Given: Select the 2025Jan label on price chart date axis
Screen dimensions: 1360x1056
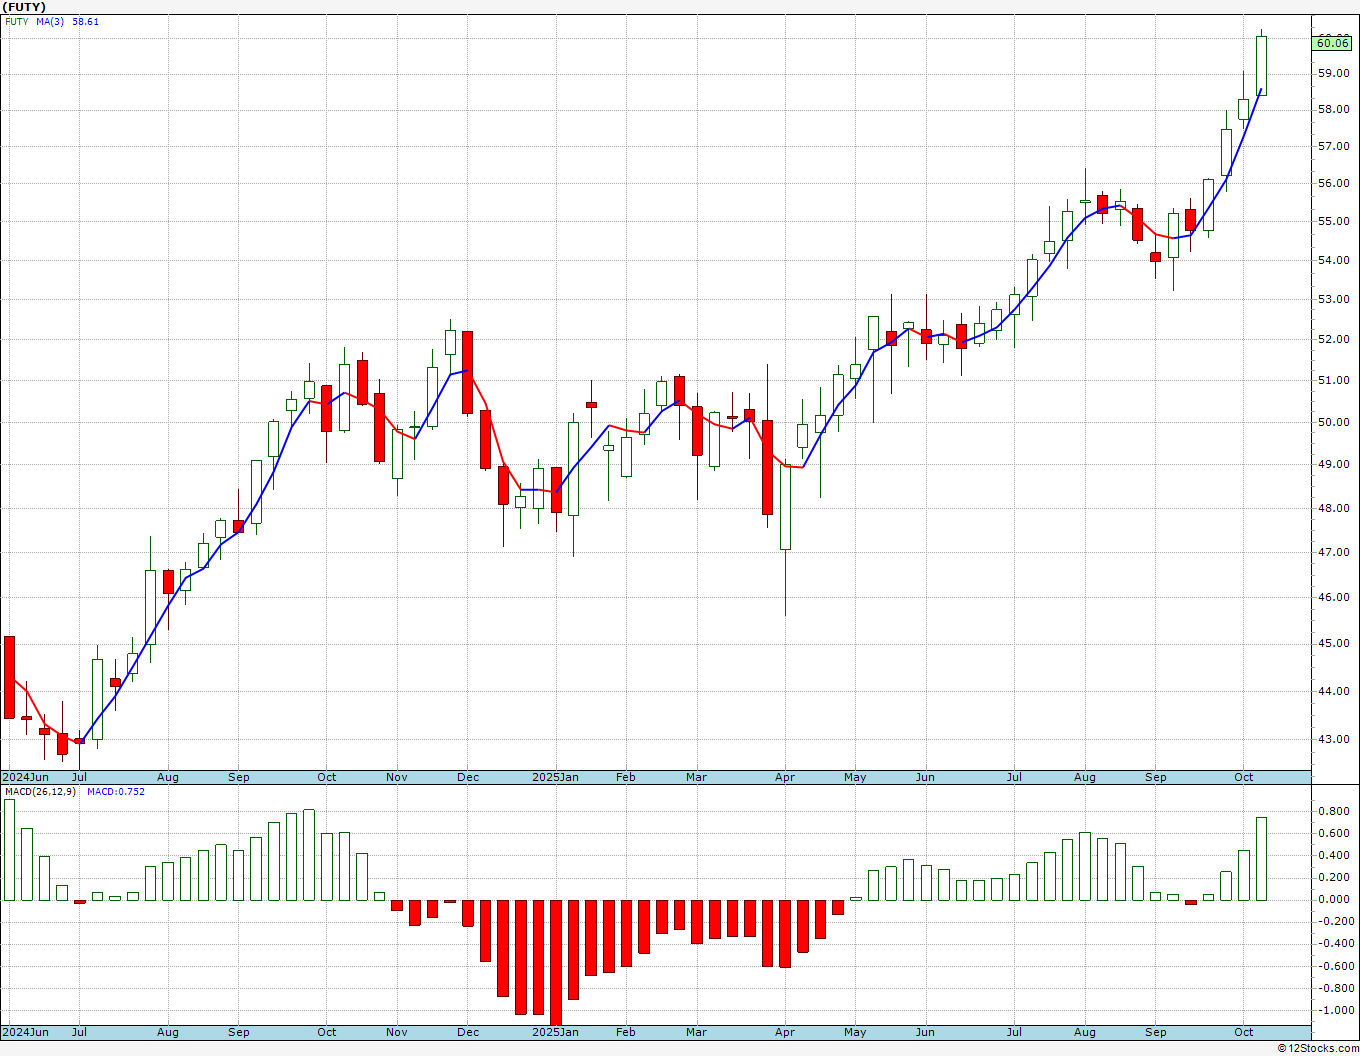Looking at the screenshot, I should pos(555,777).
